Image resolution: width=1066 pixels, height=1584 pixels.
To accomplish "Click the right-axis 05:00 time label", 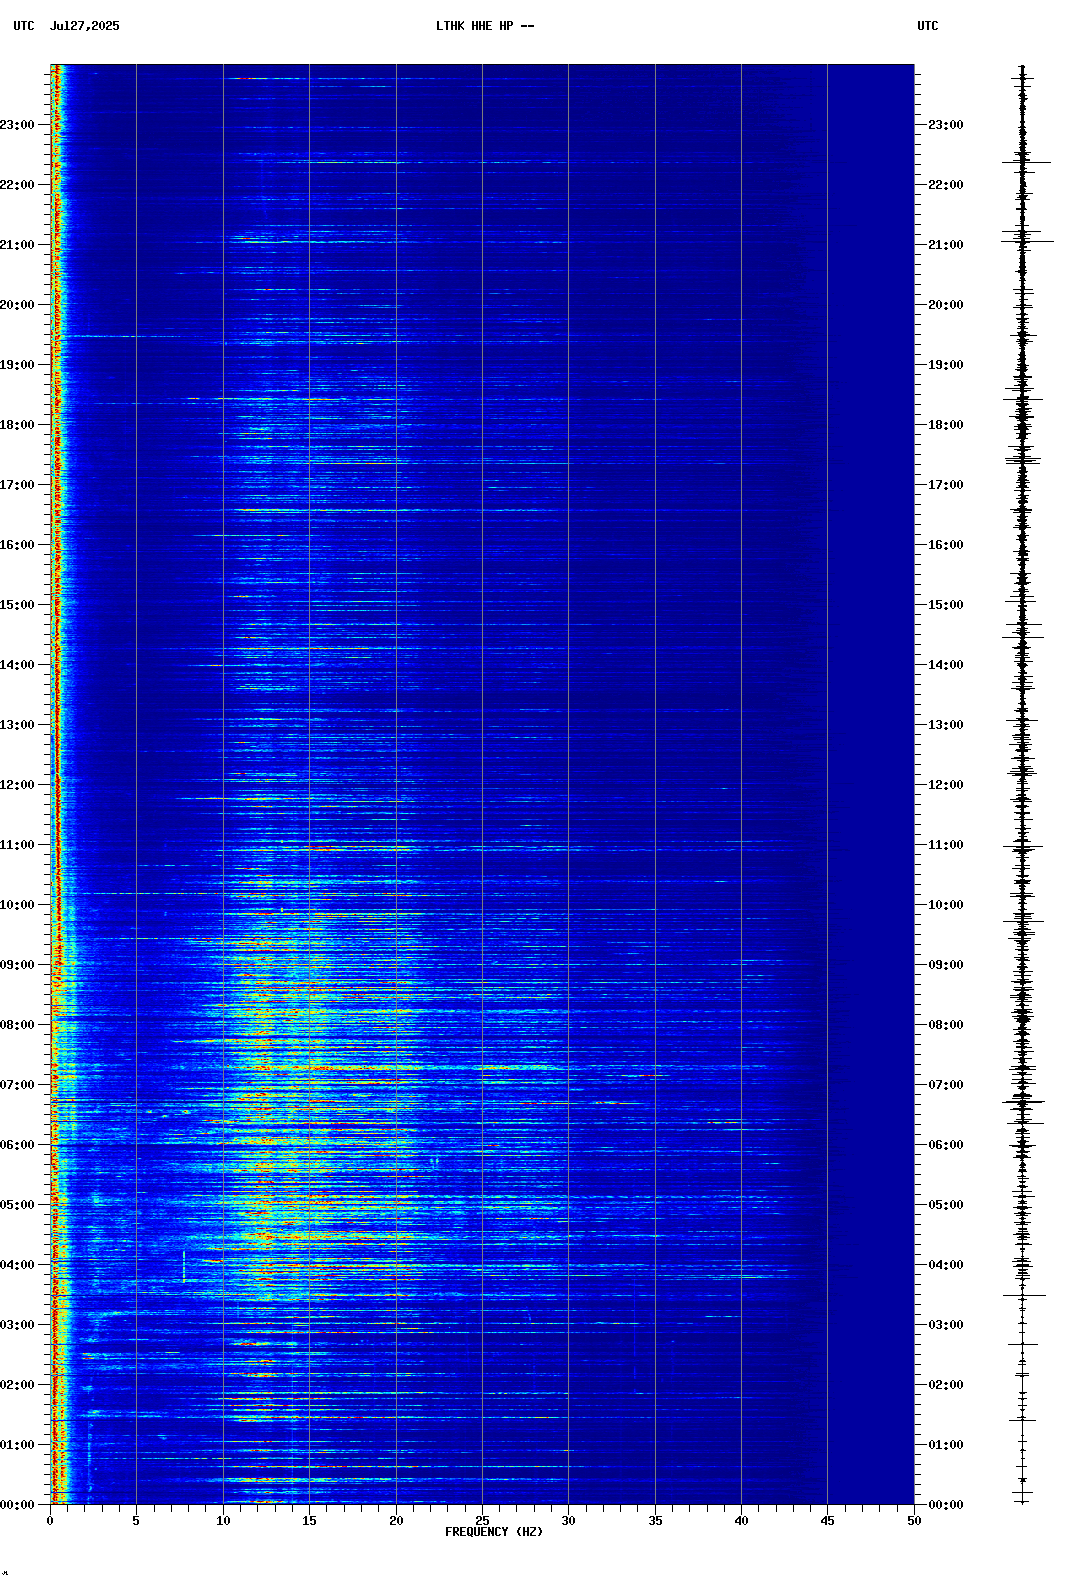I will [946, 1205].
